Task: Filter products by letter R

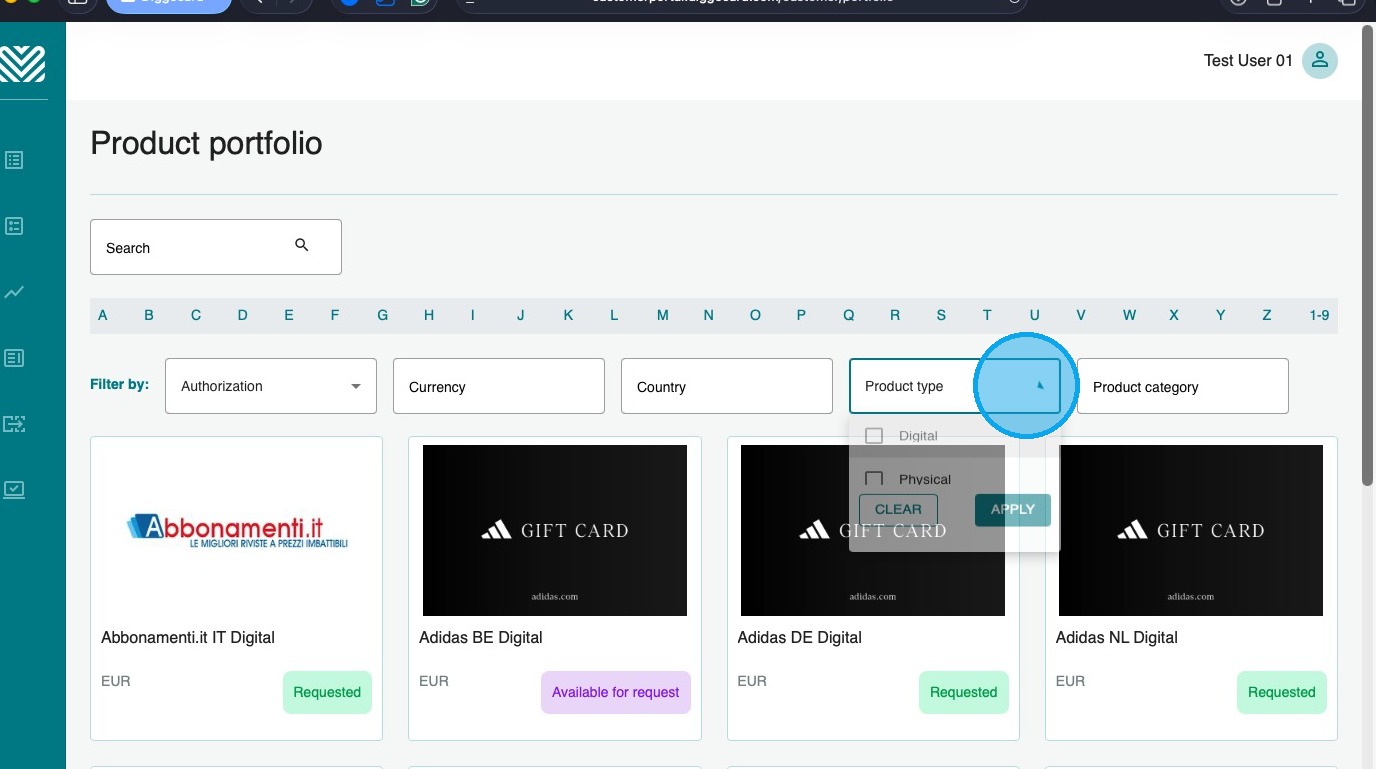Action: pyautogui.click(x=895, y=315)
